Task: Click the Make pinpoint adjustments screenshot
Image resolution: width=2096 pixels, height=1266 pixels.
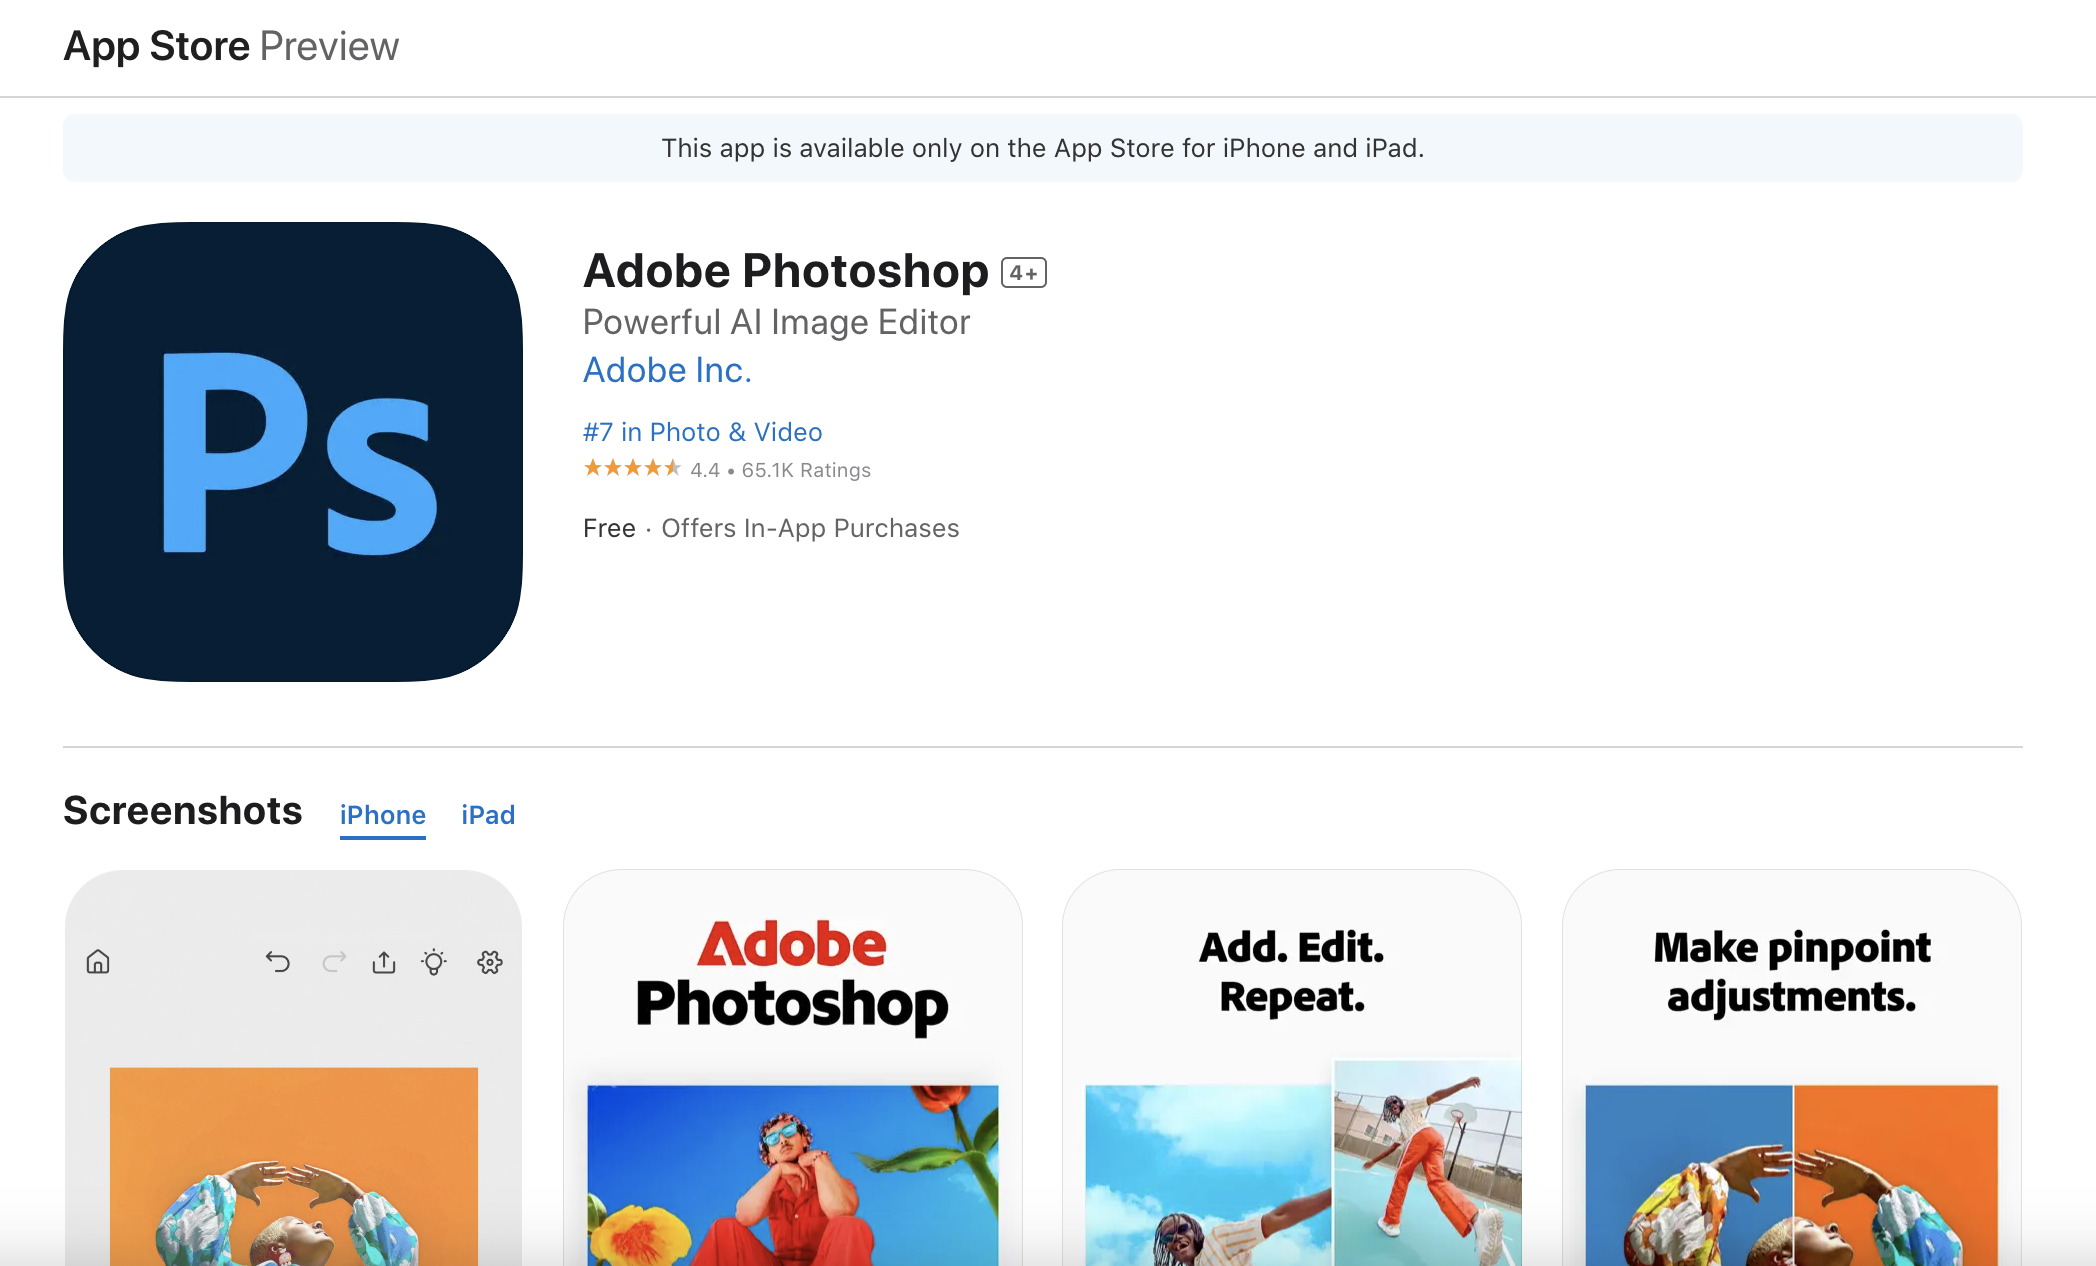Action: [x=1791, y=1068]
